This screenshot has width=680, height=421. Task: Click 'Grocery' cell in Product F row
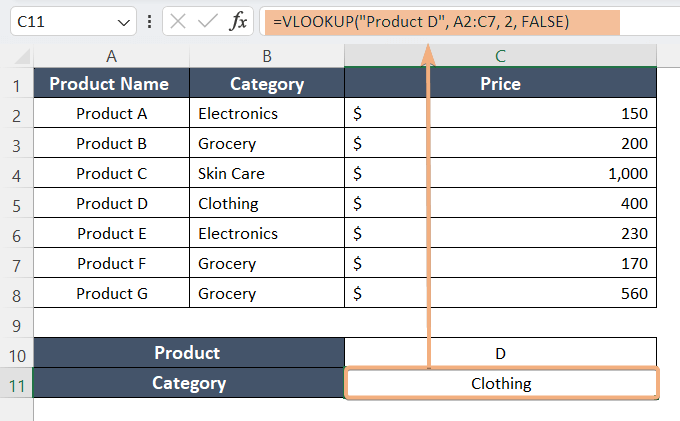(x=267, y=263)
